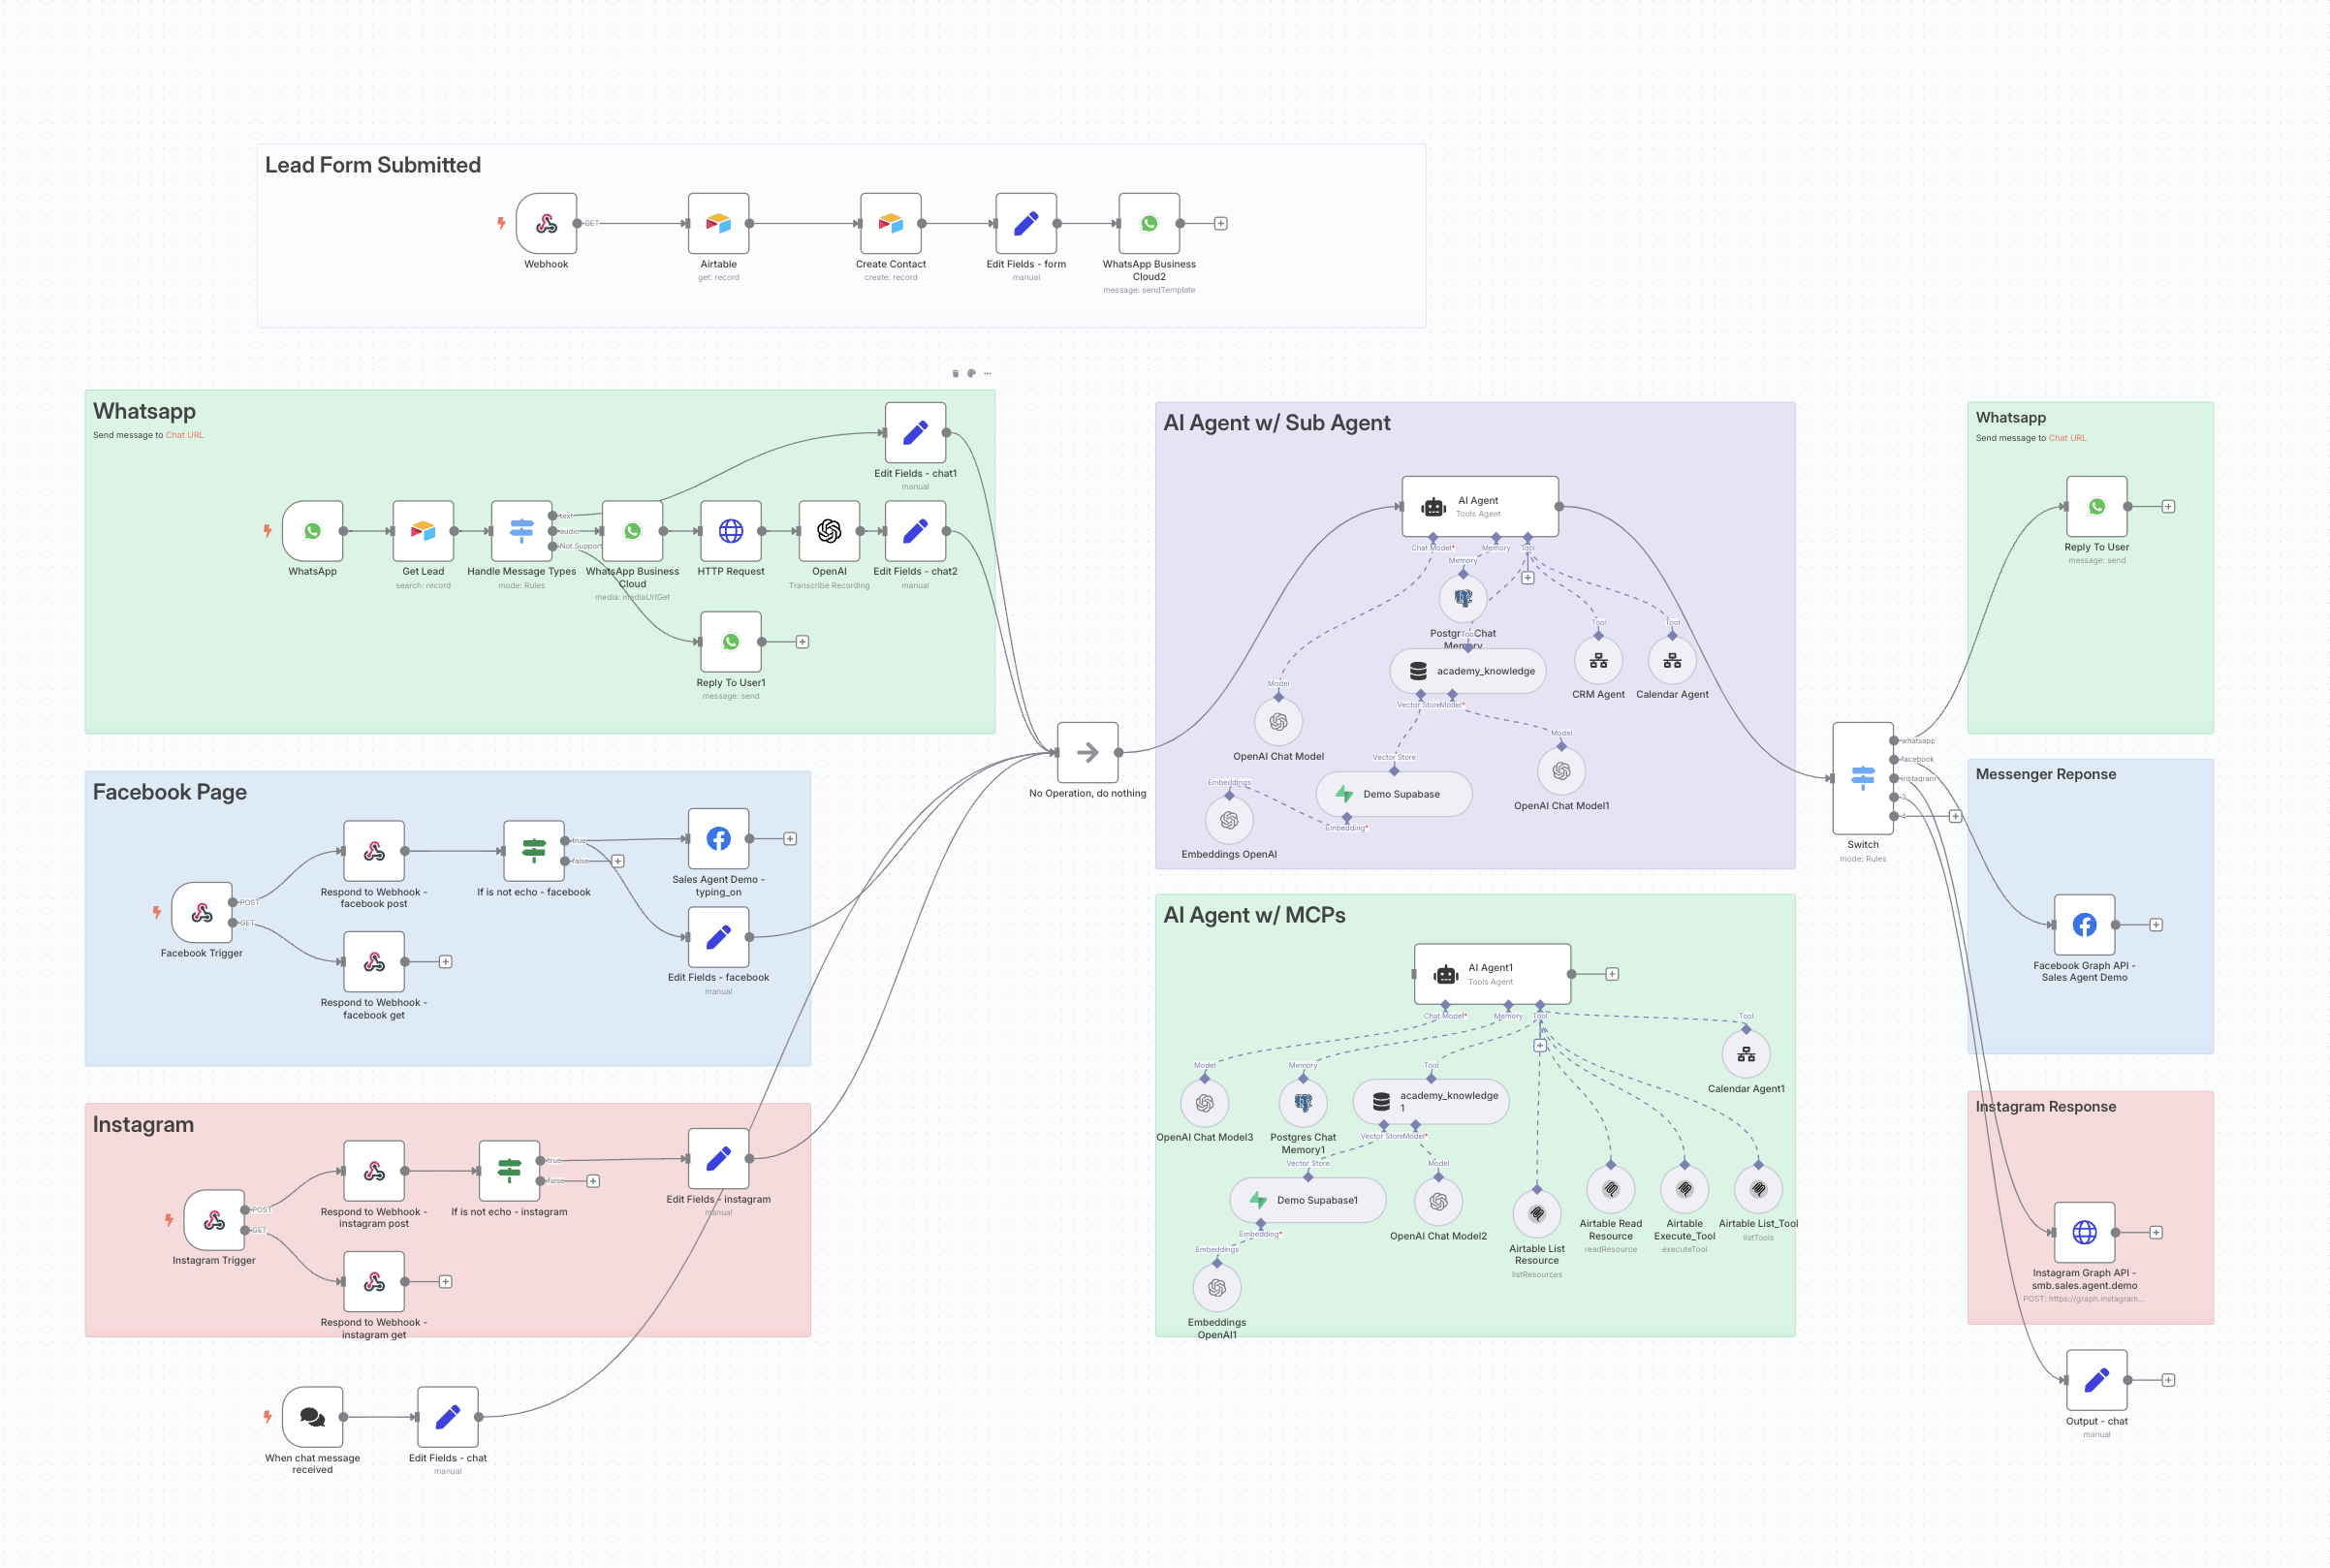Select the Reply To User node
Screen dimensions: 2330x1568
(x=2097, y=507)
